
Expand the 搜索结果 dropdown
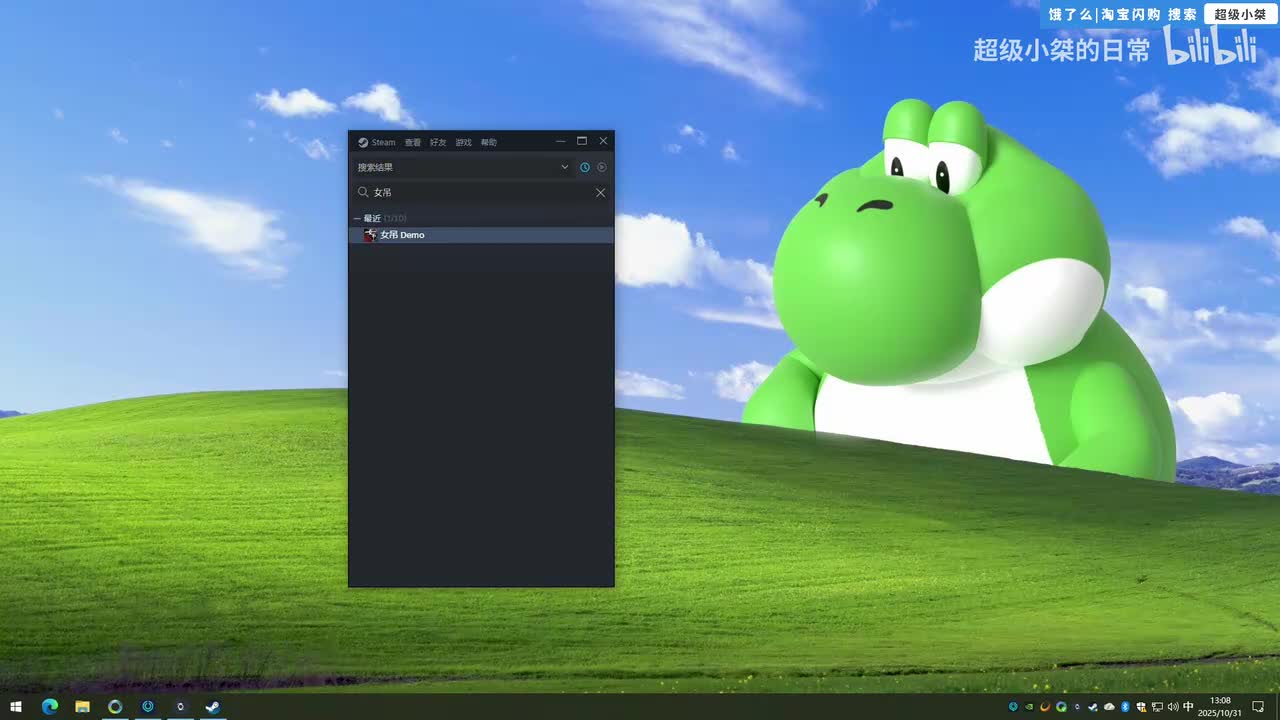coord(463,167)
